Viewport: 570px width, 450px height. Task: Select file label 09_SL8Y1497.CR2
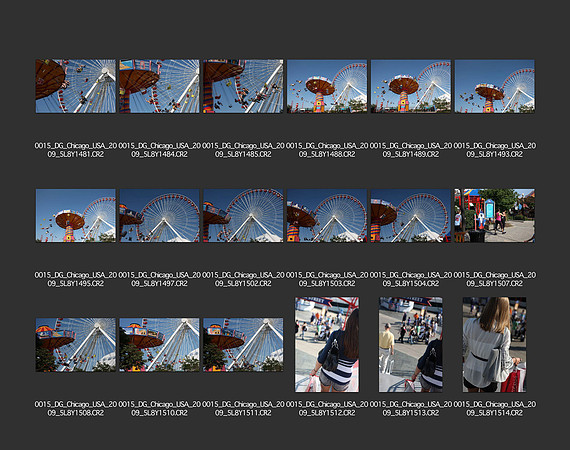coord(160,284)
